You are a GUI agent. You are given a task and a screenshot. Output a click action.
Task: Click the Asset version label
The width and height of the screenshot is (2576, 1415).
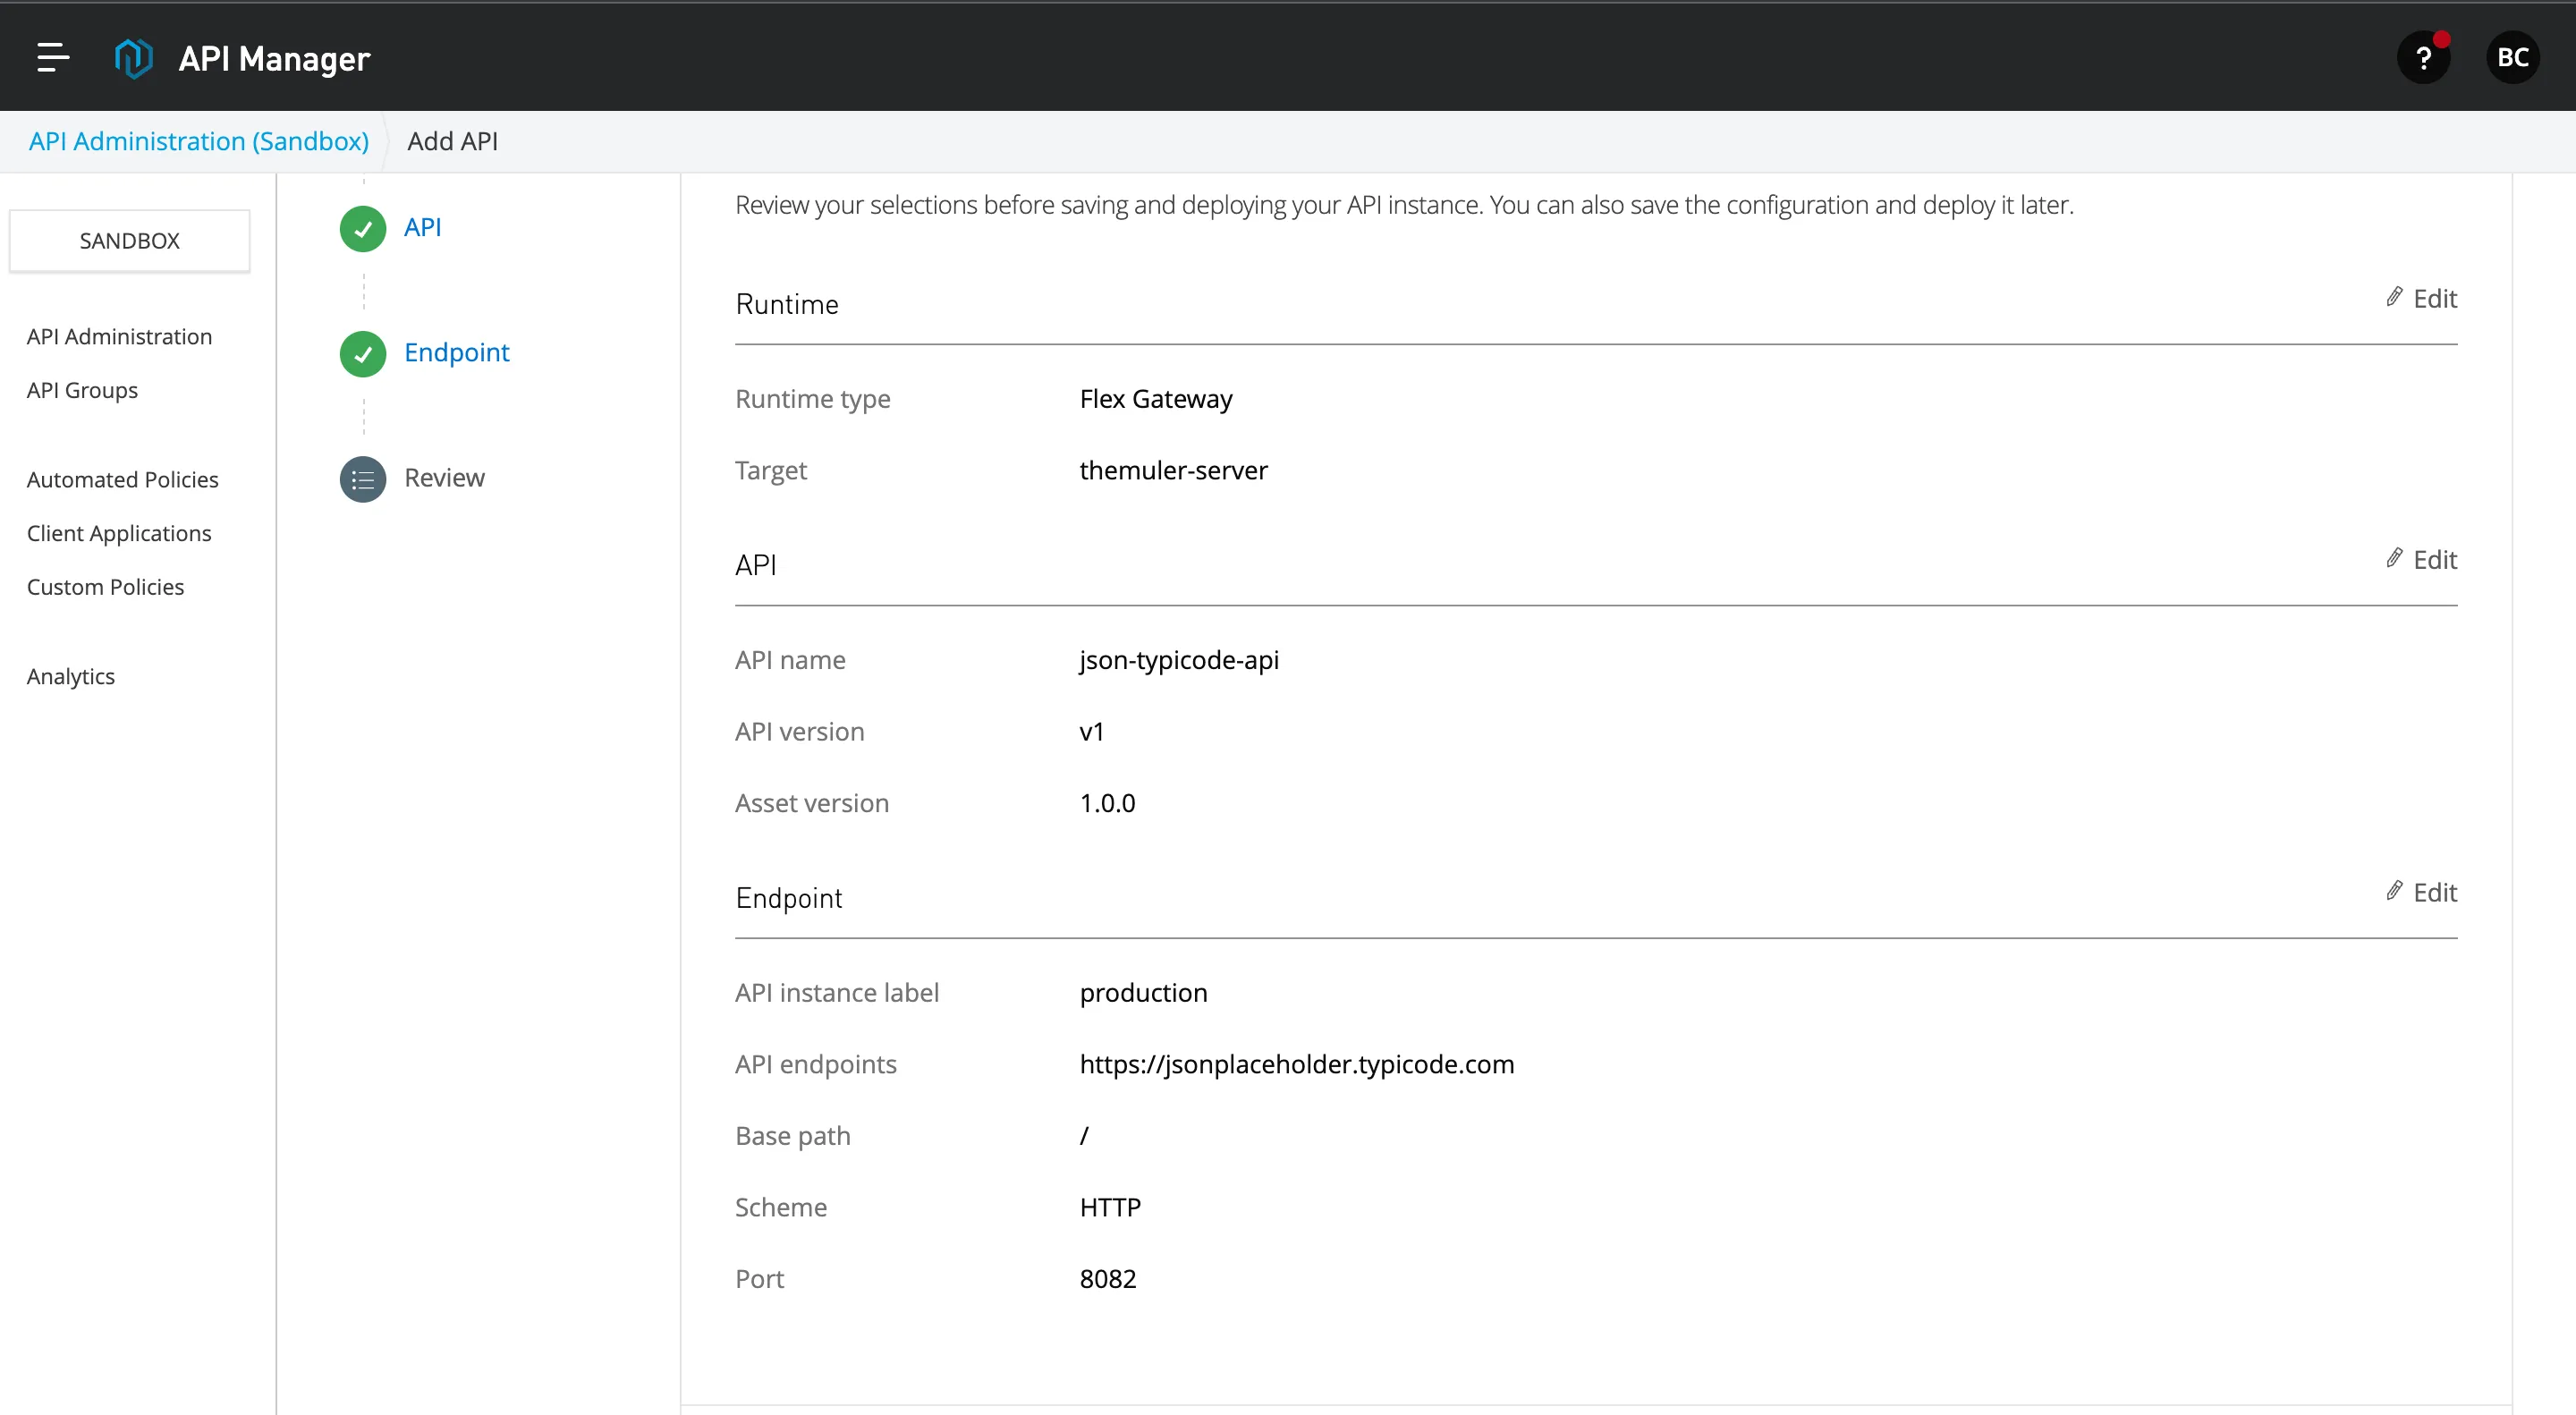[811, 803]
